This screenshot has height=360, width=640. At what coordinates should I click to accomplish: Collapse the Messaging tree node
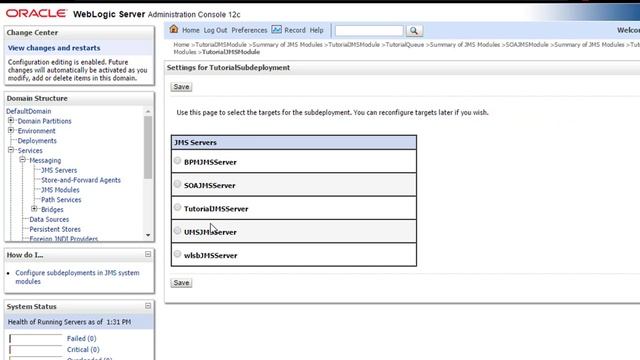tap(22, 160)
